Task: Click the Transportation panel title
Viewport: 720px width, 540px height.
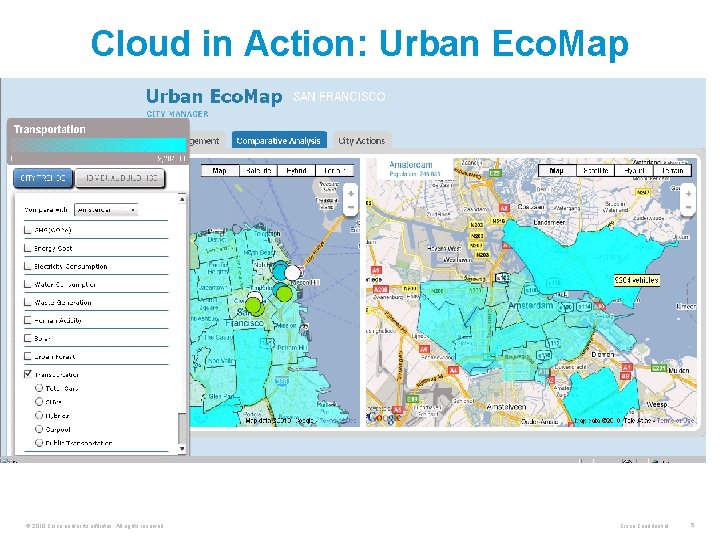Action: click(50, 129)
